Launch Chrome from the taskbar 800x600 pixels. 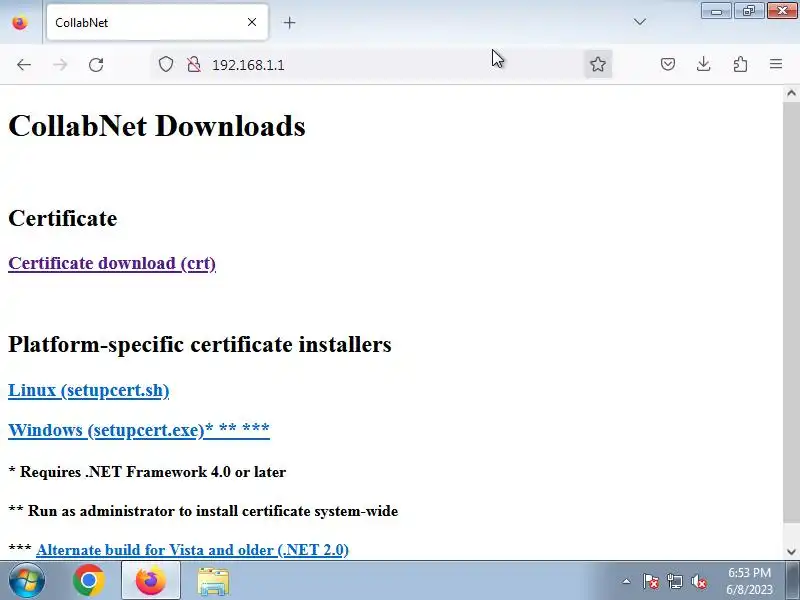(x=88, y=581)
